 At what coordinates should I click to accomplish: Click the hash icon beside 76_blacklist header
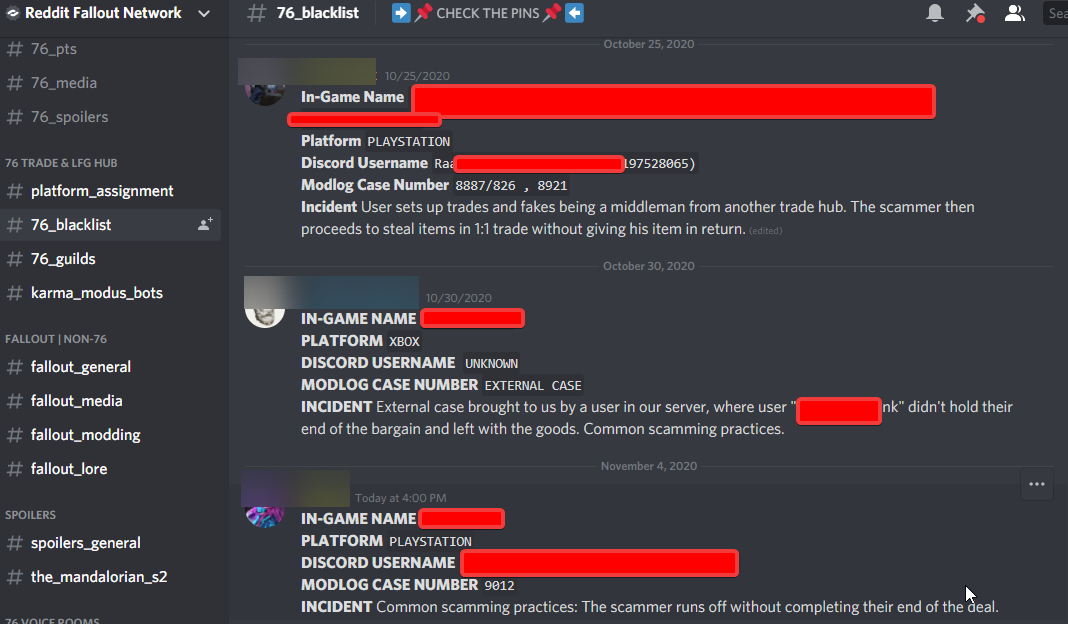pyautogui.click(x=257, y=13)
